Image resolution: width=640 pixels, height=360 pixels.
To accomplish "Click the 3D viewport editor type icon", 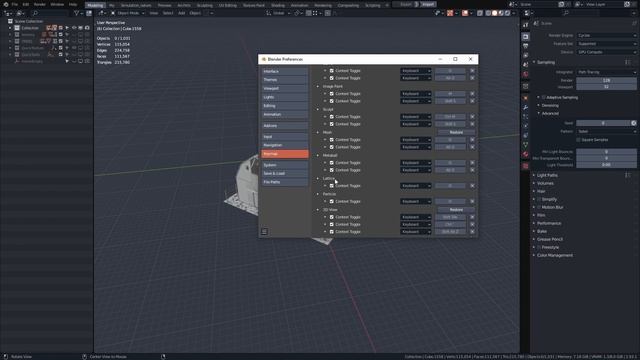I will (x=102, y=13).
